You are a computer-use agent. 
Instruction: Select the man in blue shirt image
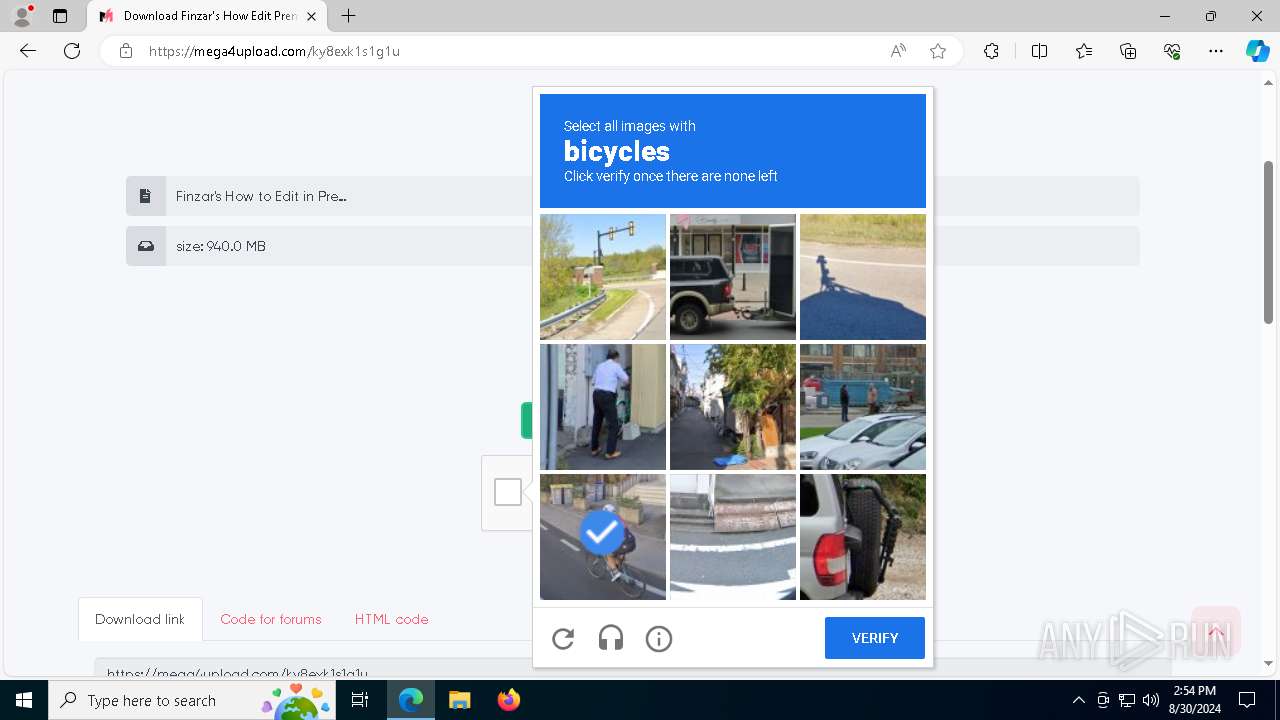coord(603,407)
